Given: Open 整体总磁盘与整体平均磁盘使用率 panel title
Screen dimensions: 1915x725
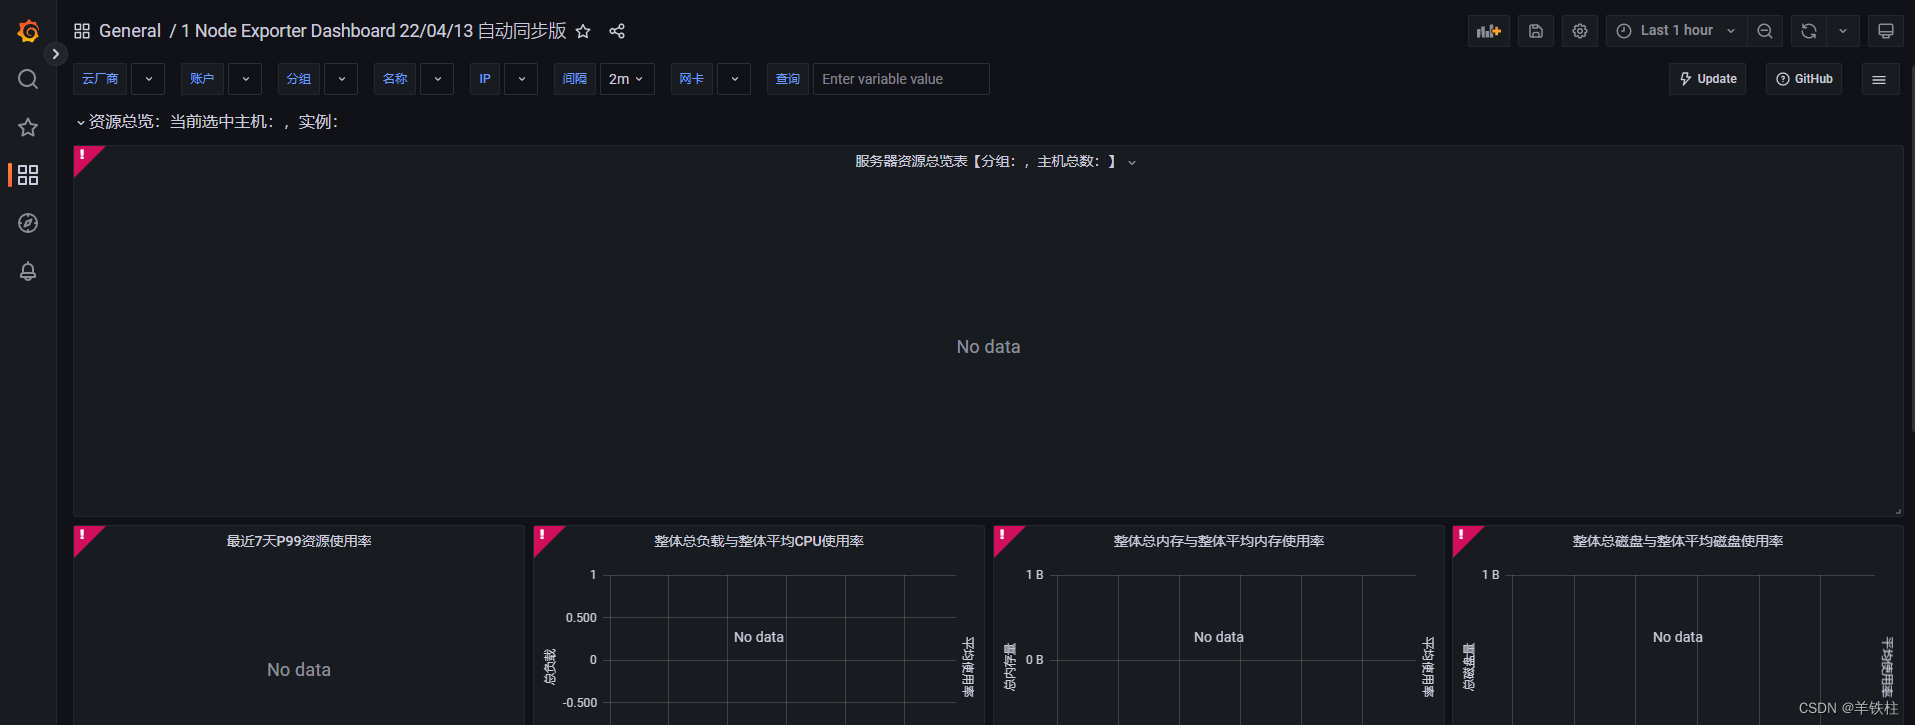Looking at the screenshot, I should click(1678, 541).
